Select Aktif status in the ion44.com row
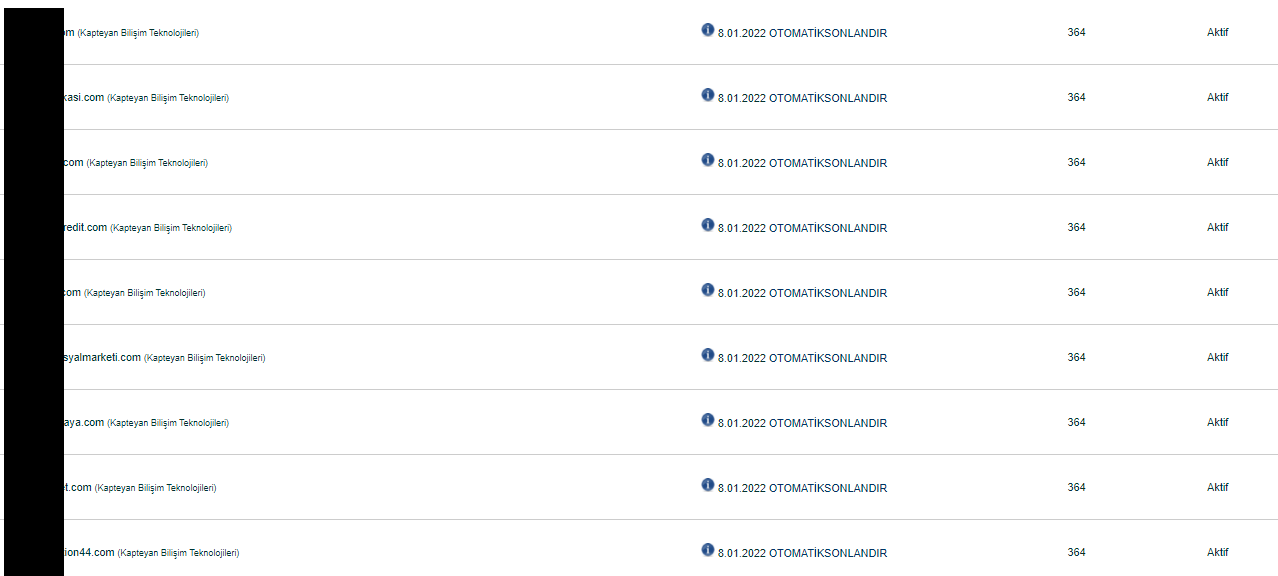Screen dimensions: 1278x576 (x=1217, y=552)
